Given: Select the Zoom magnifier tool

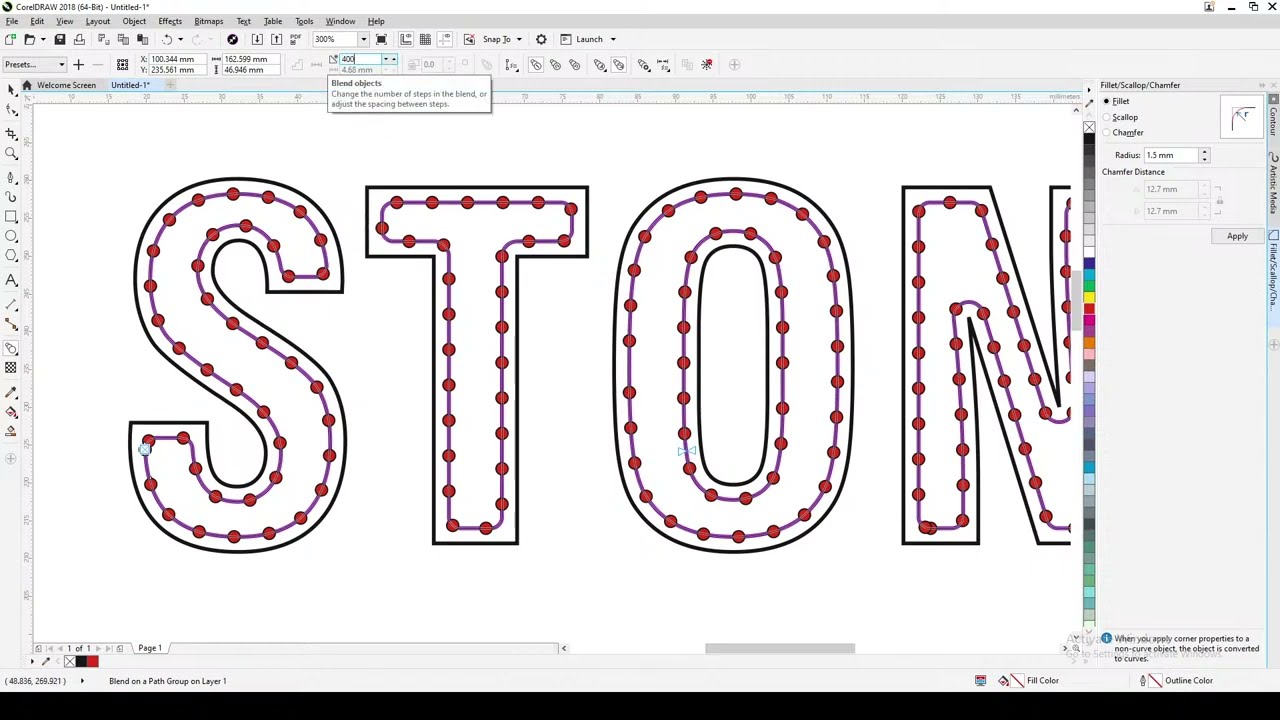Looking at the screenshot, I should tap(11, 154).
